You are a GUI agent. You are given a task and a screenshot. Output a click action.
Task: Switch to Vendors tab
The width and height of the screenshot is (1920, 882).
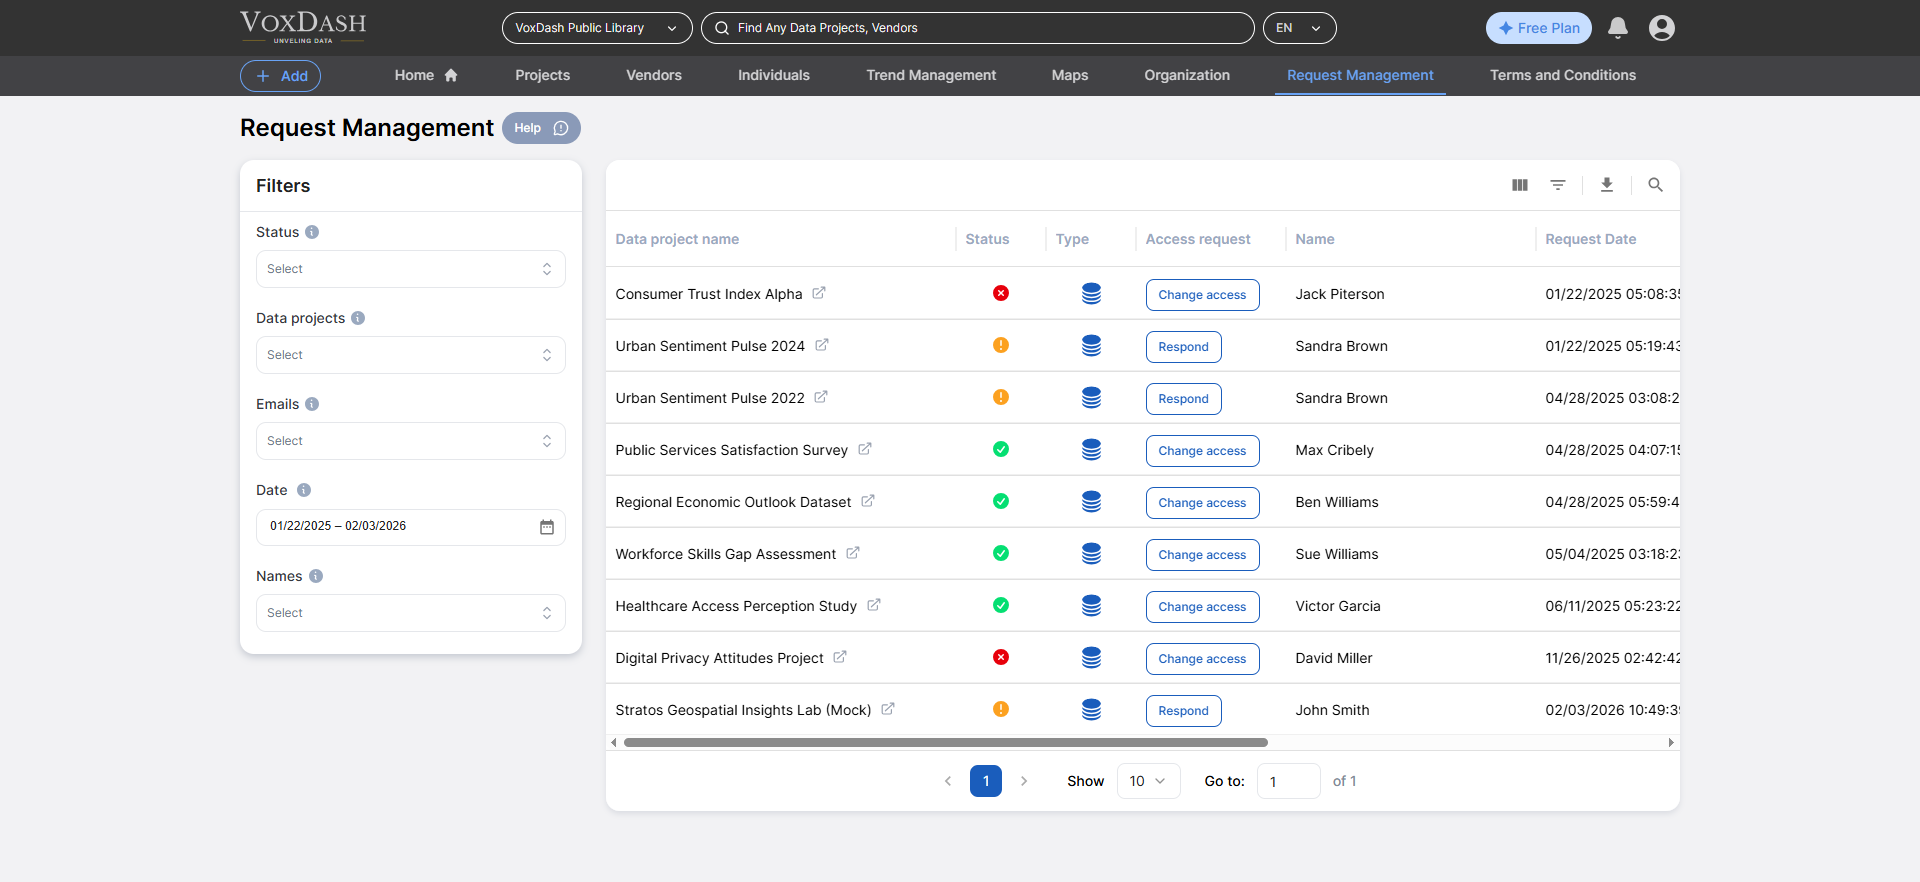click(x=654, y=75)
